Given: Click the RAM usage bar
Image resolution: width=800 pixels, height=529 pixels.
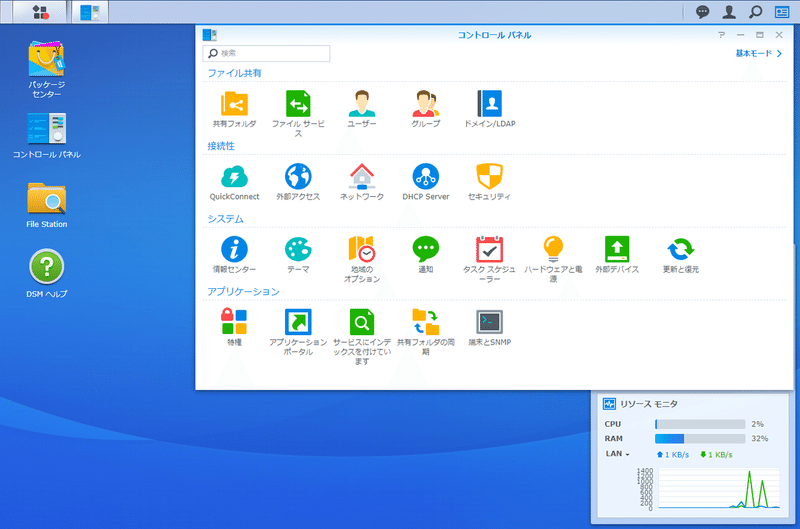Looking at the screenshot, I should pos(700,439).
